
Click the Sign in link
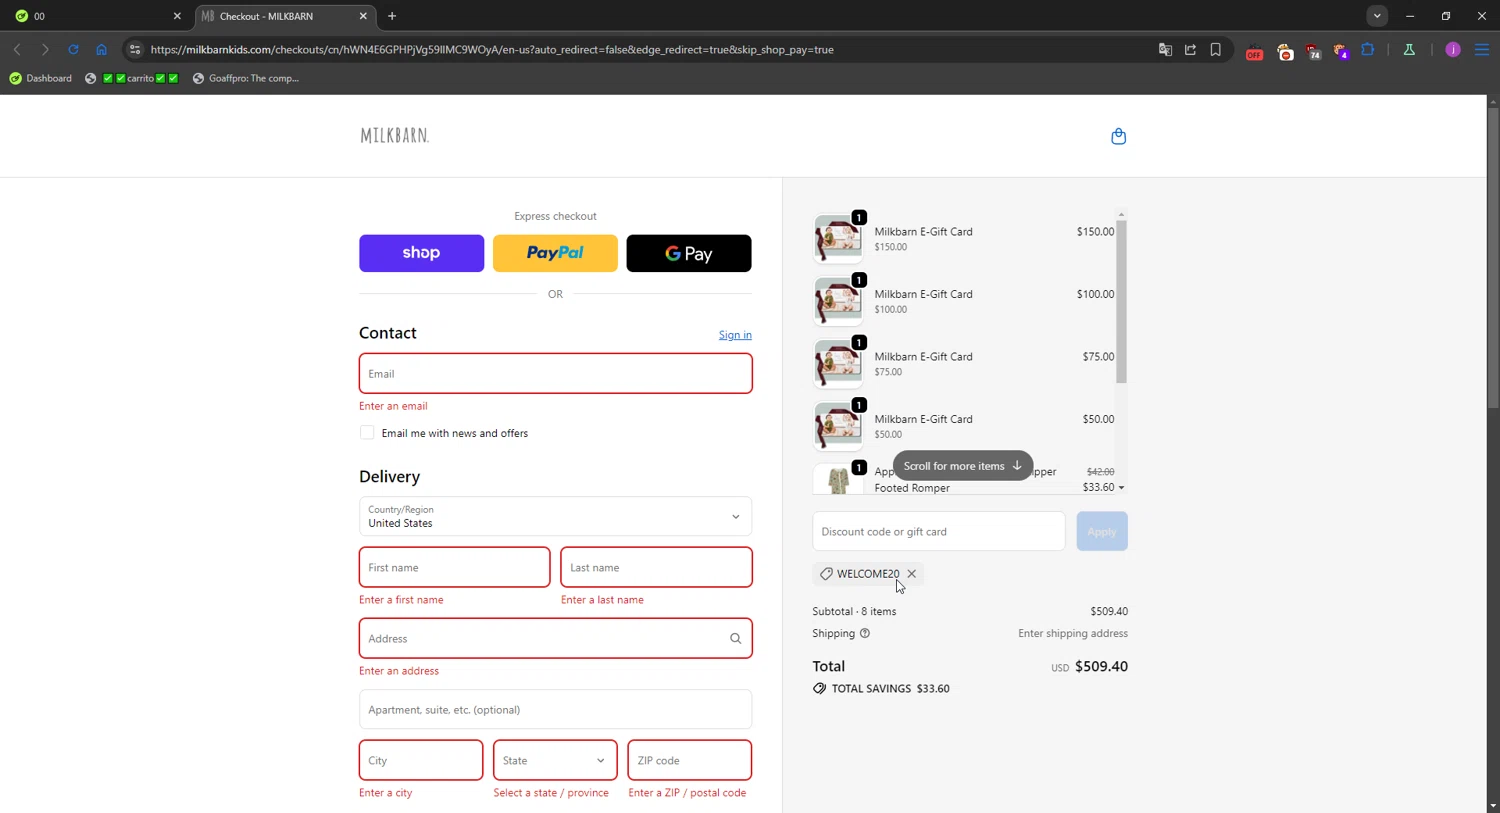point(735,335)
